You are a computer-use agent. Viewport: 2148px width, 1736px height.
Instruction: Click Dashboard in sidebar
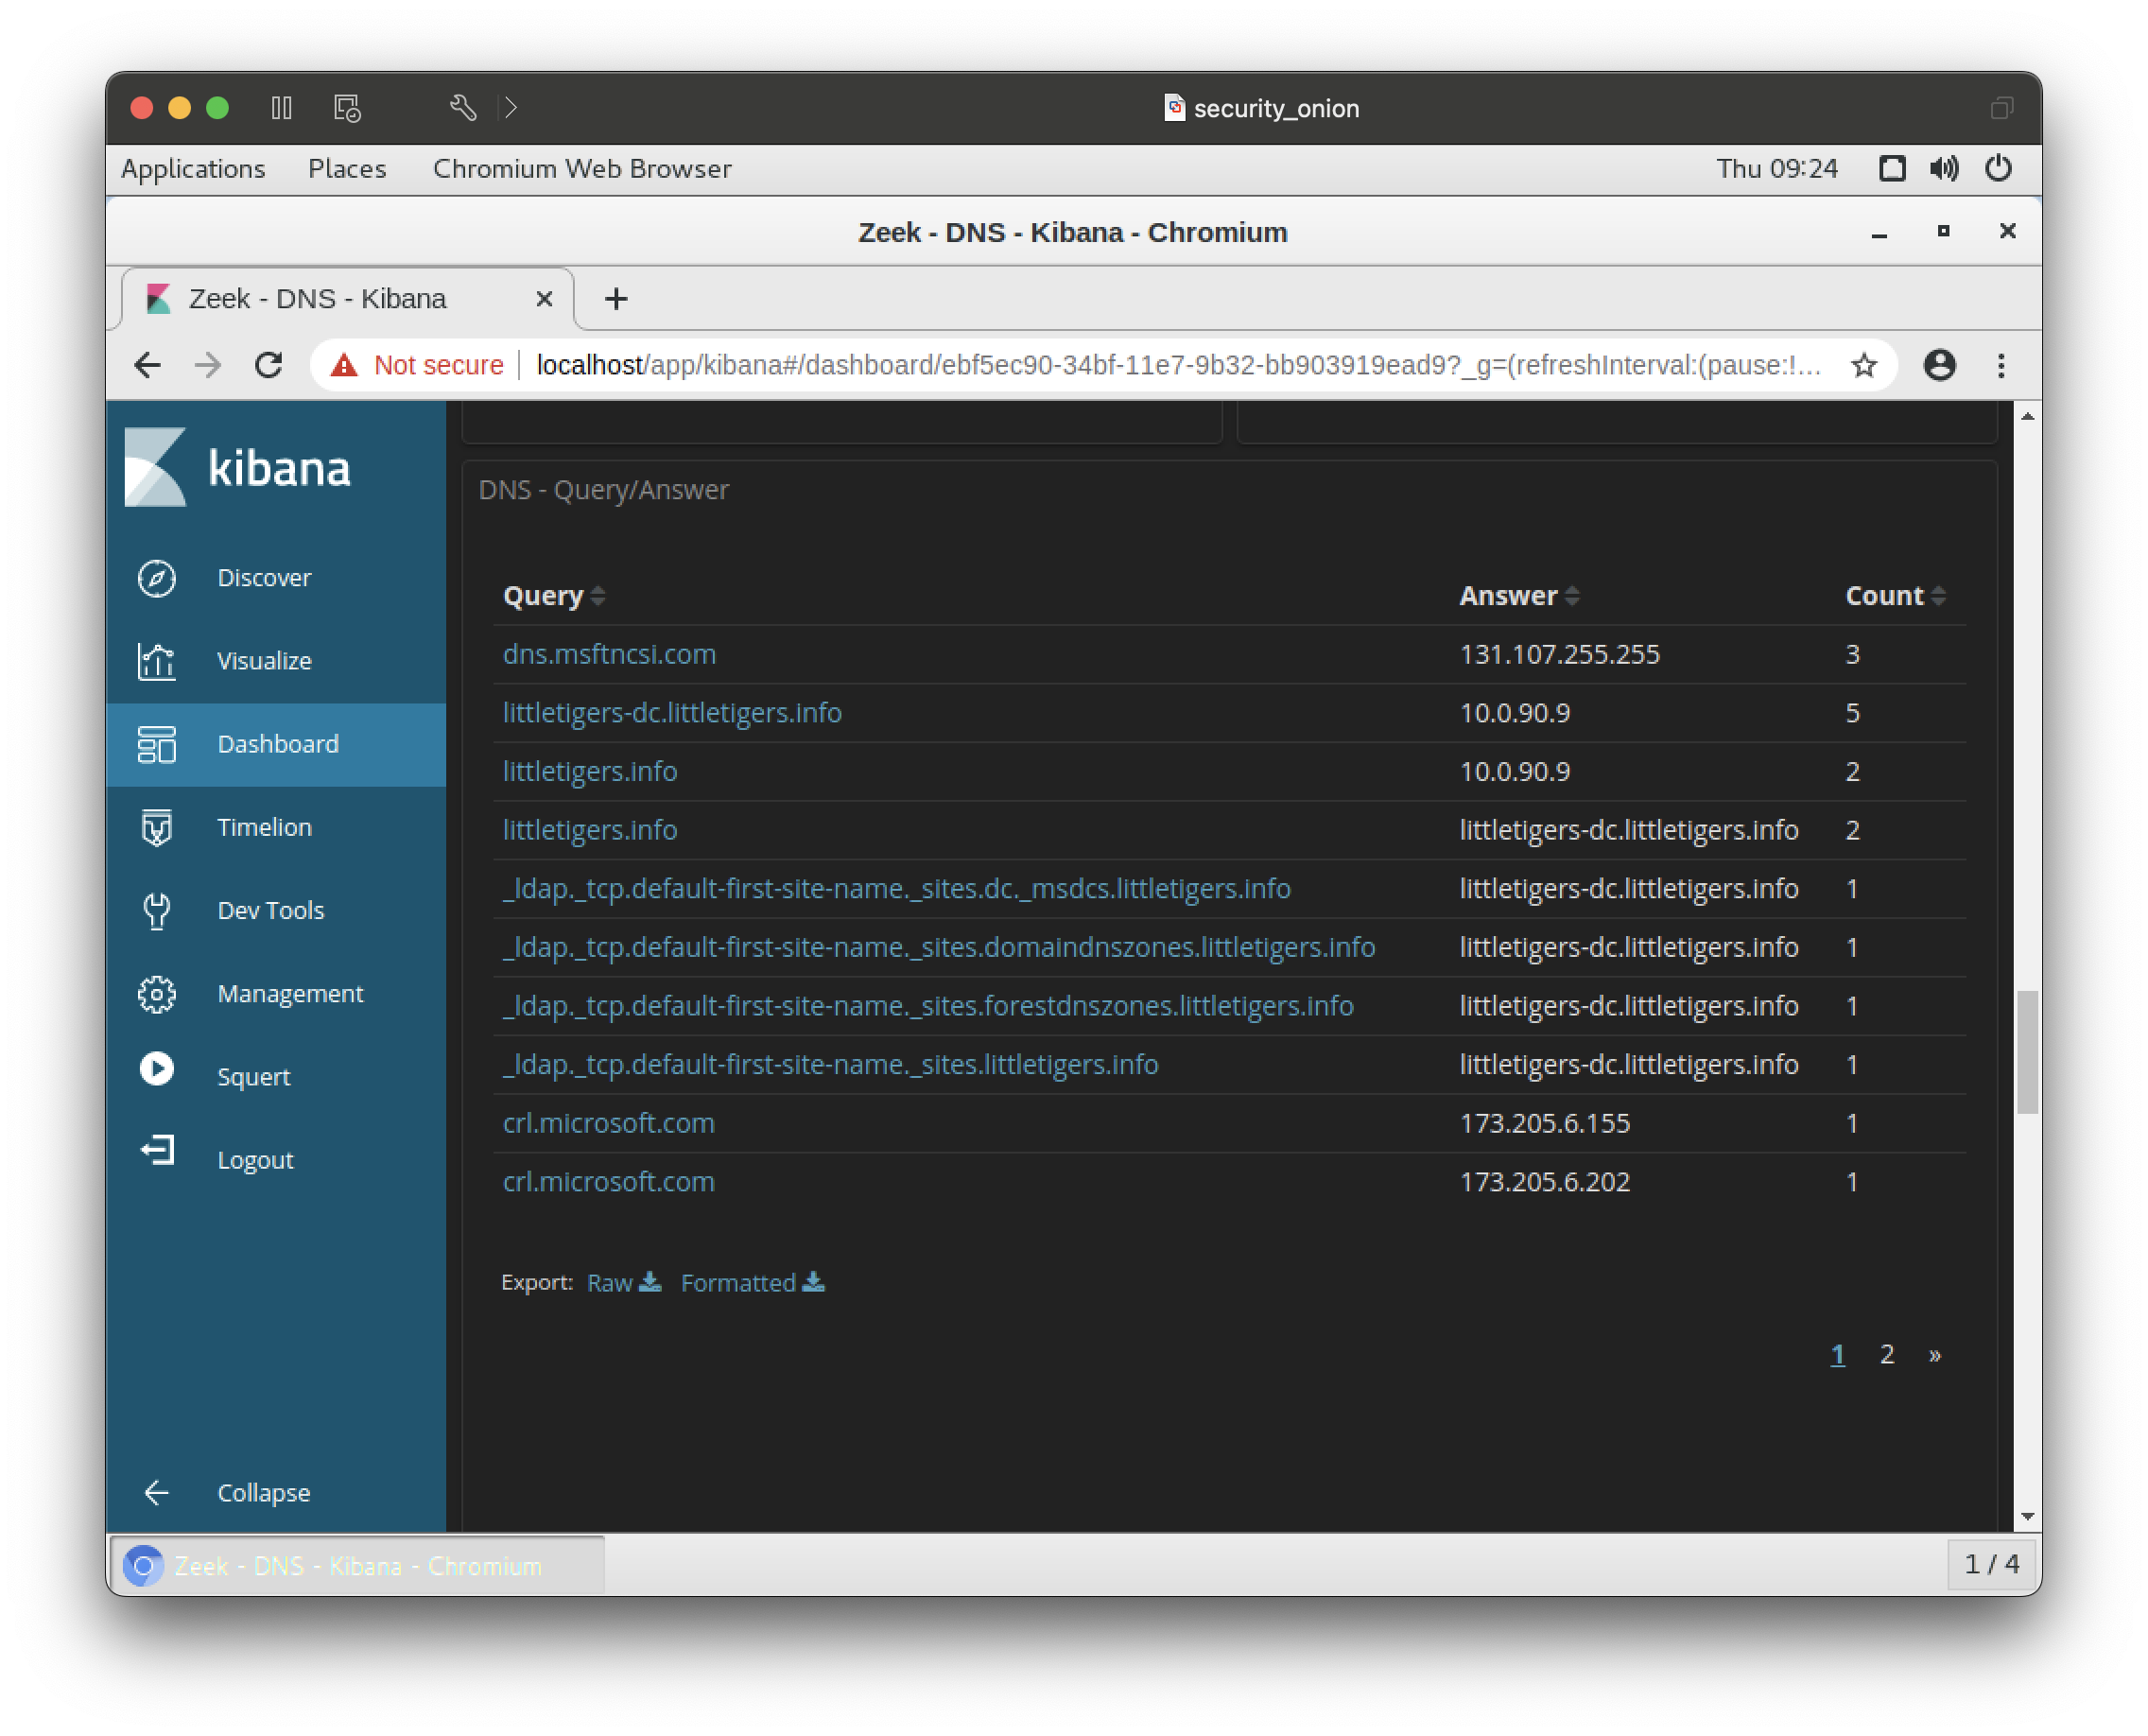click(x=278, y=744)
